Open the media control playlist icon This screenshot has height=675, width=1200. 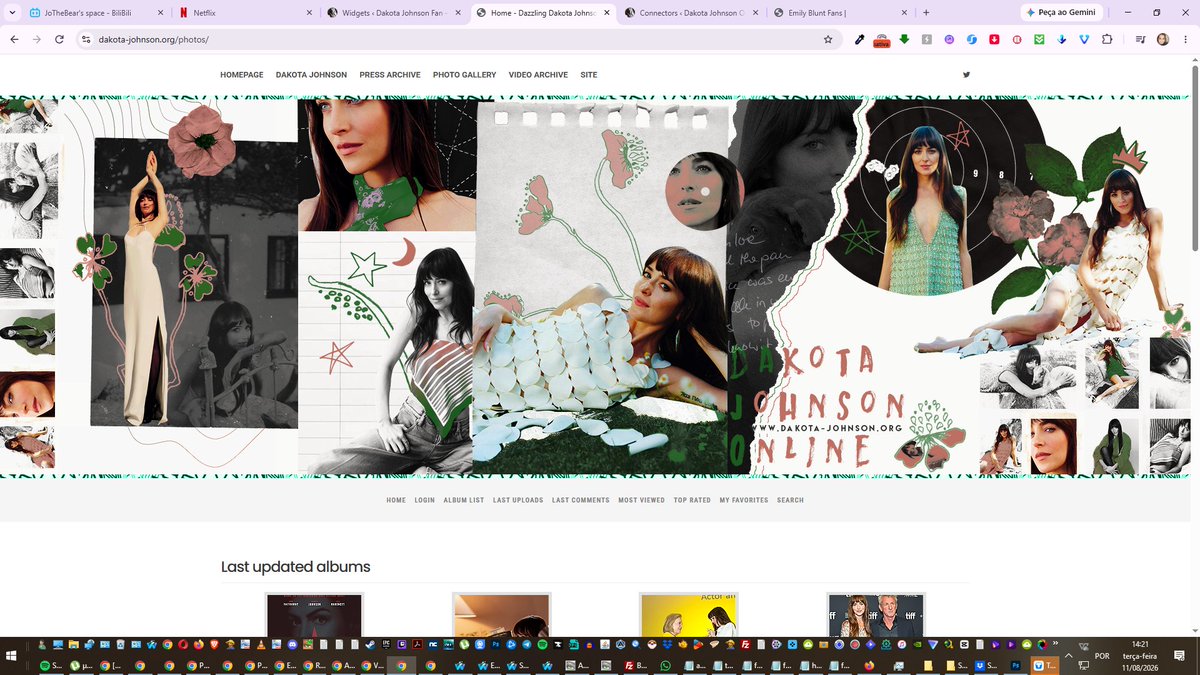(1140, 39)
